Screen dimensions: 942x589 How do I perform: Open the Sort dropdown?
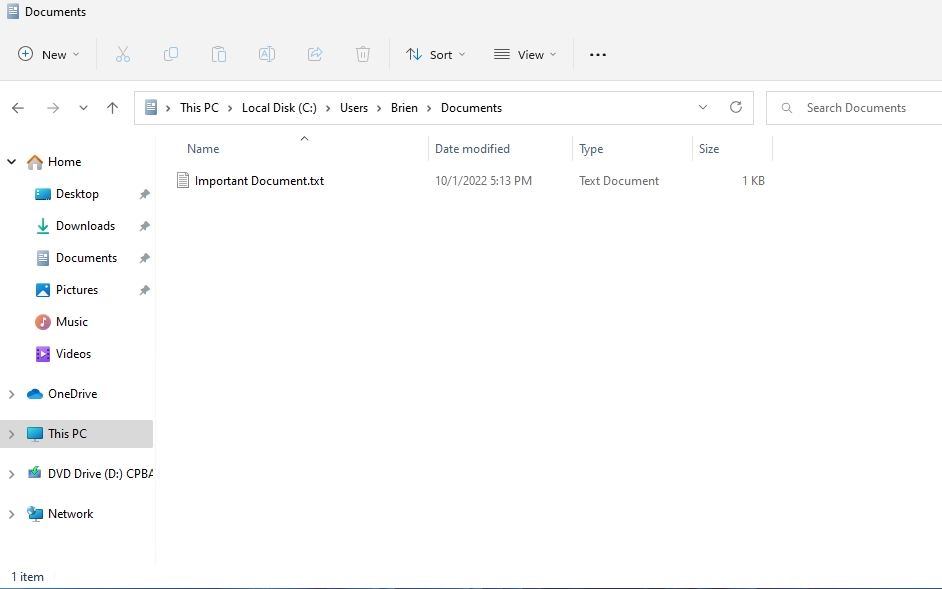click(x=435, y=55)
